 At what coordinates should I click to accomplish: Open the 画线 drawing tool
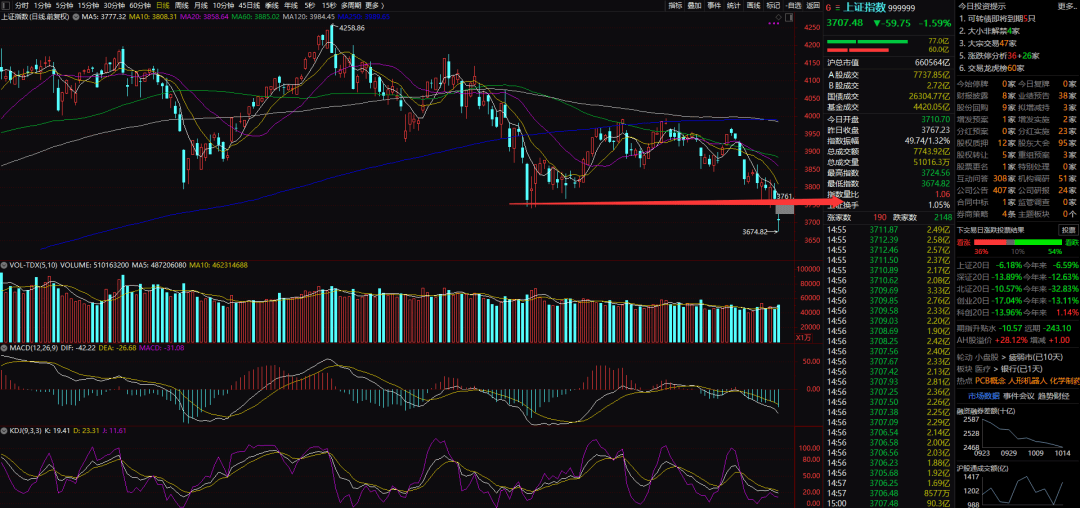754,6
